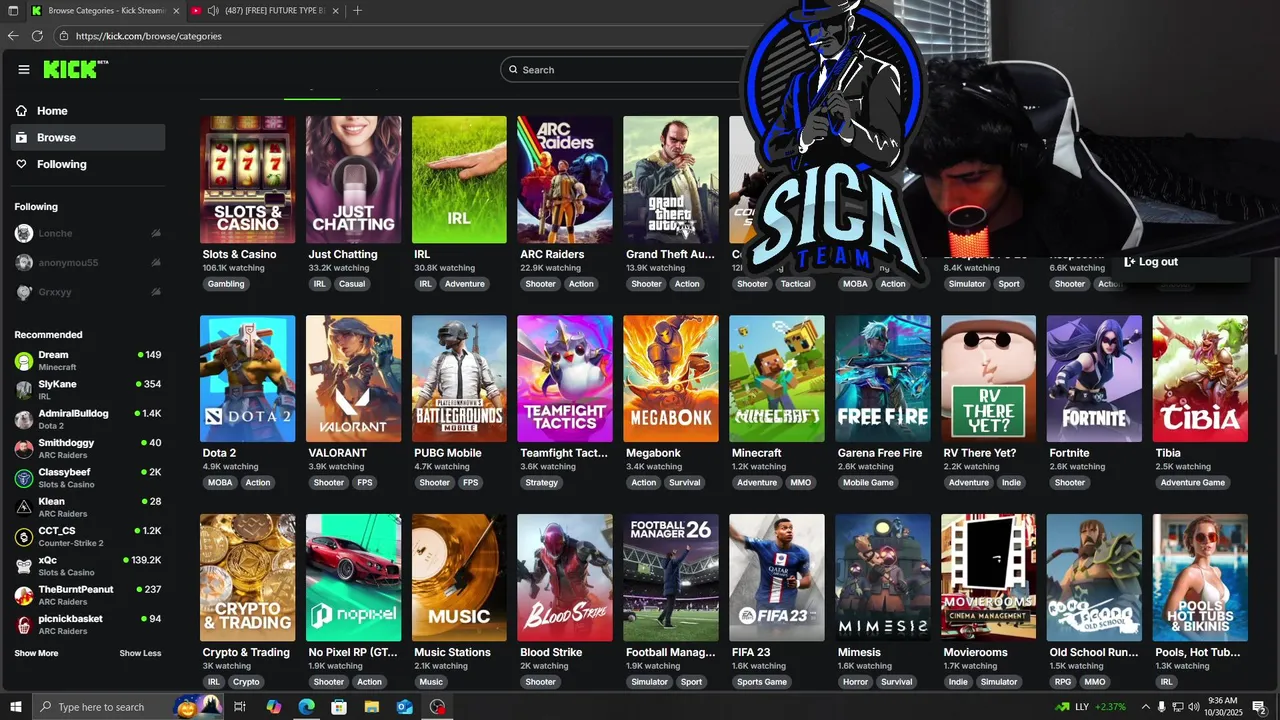
Task: Open the Kick hamburger menu
Action: pyautogui.click(x=24, y=69)
